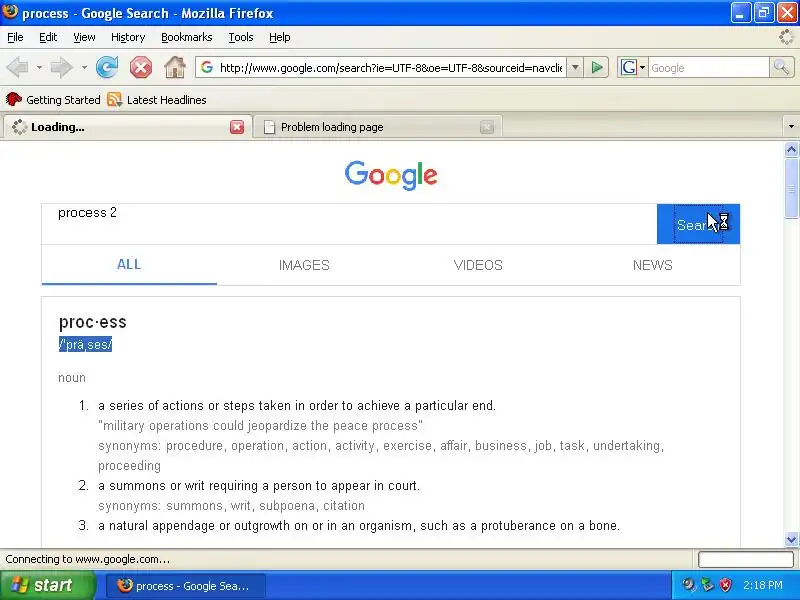Click the Firefox taskbar button
Image resolution: width=800 pixels, height=600 pixels.
186,586
